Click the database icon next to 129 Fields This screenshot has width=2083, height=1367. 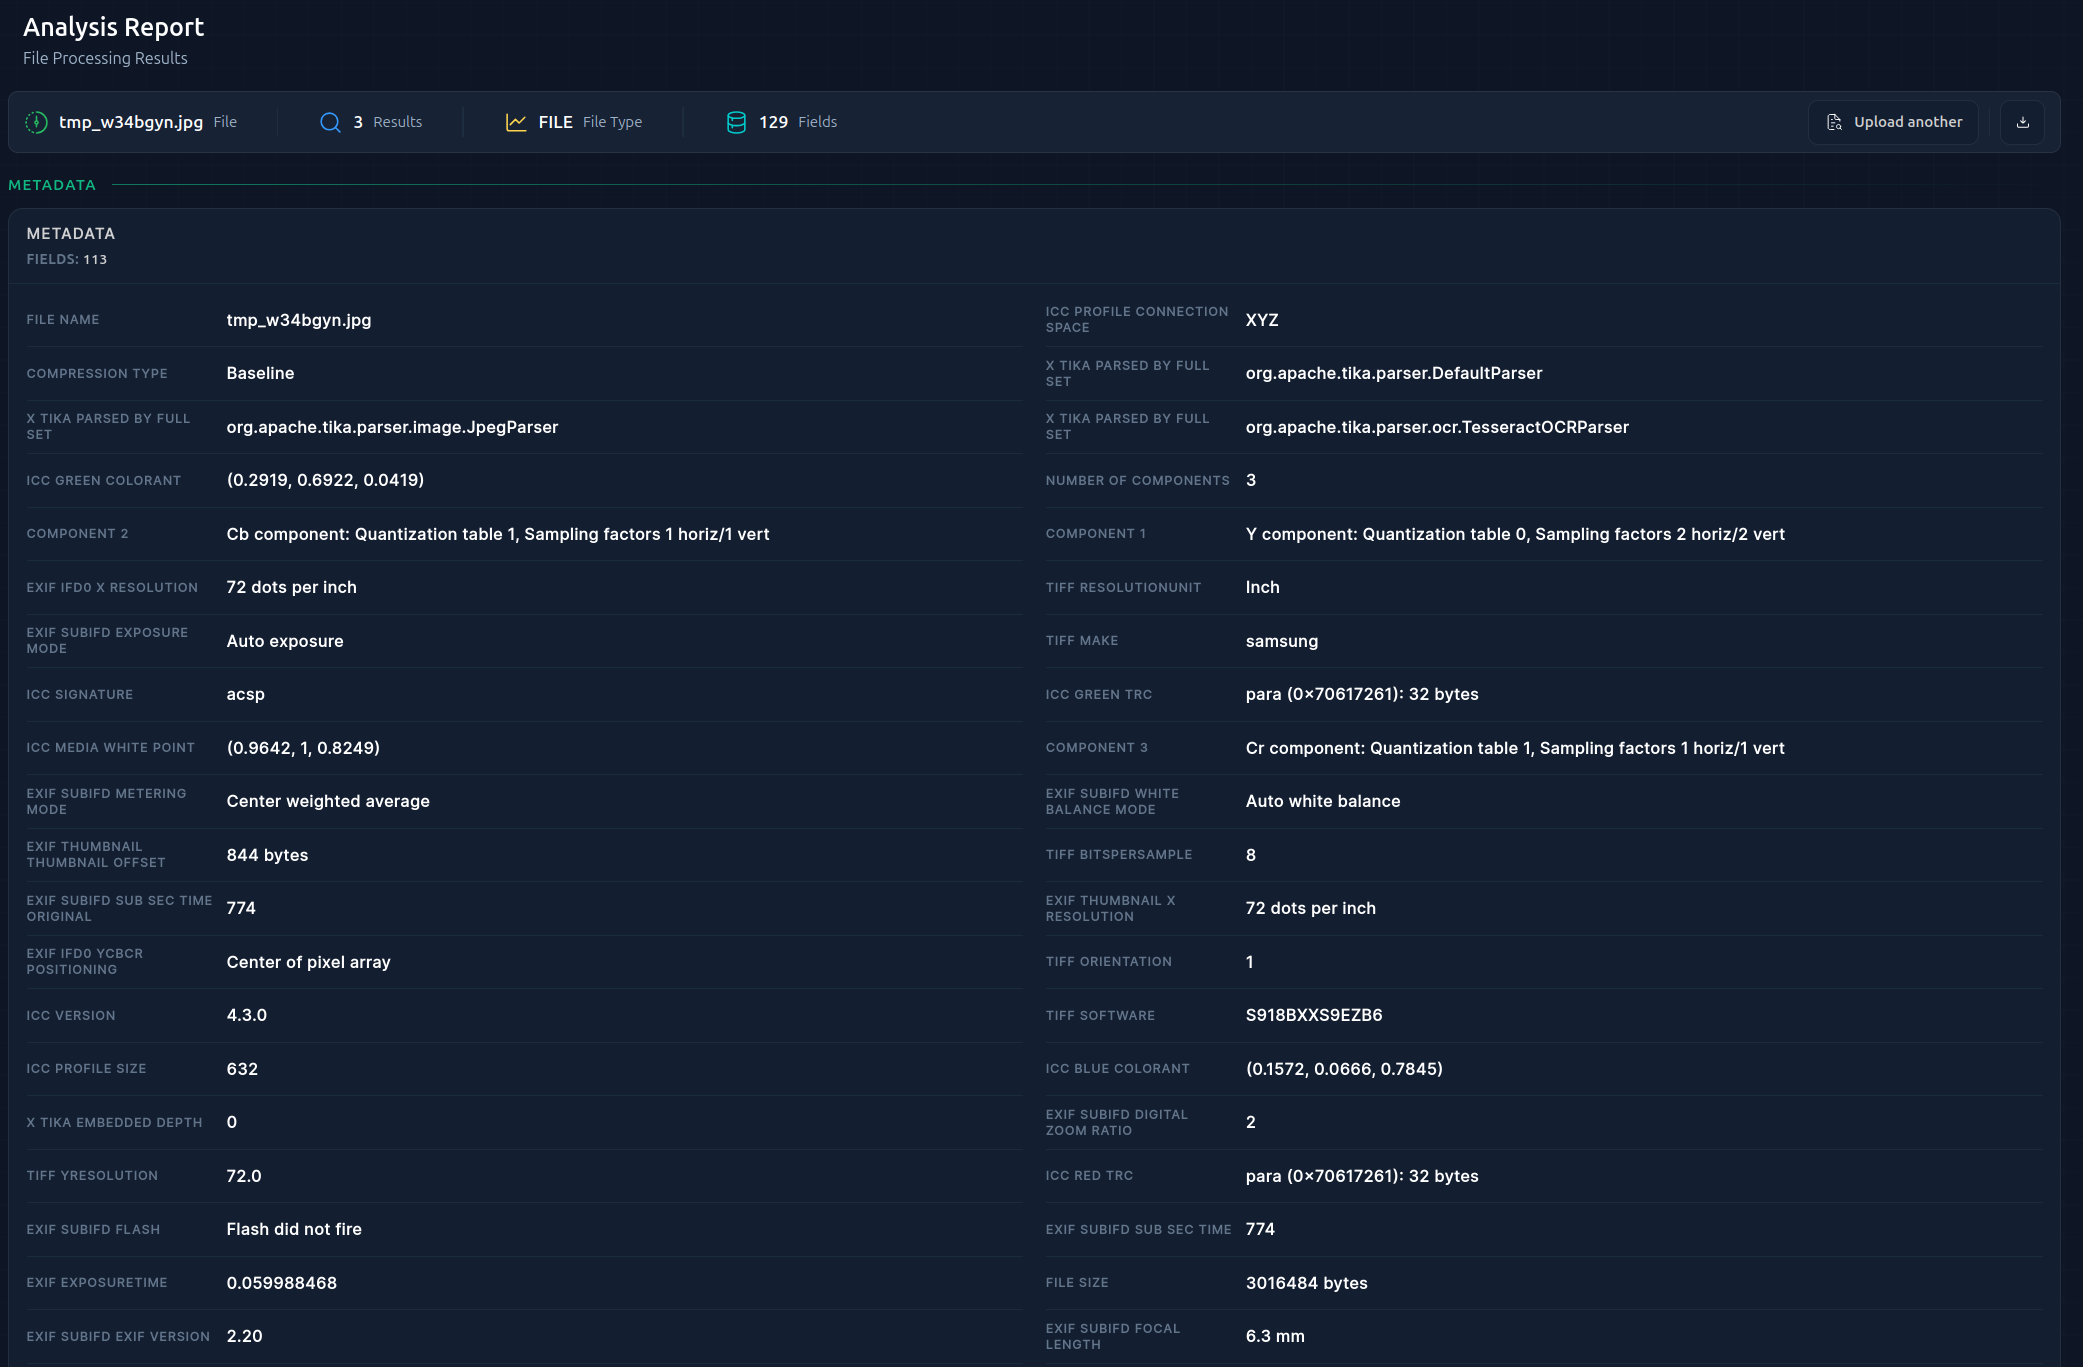tap(736, 122)
